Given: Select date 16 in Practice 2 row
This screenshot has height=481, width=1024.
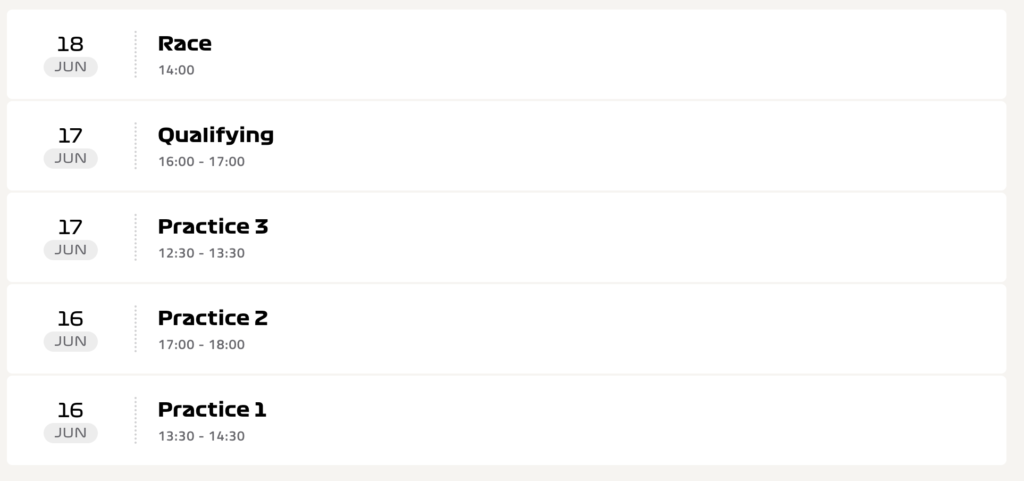Looking at the screenshot, I should coord(71,318).
